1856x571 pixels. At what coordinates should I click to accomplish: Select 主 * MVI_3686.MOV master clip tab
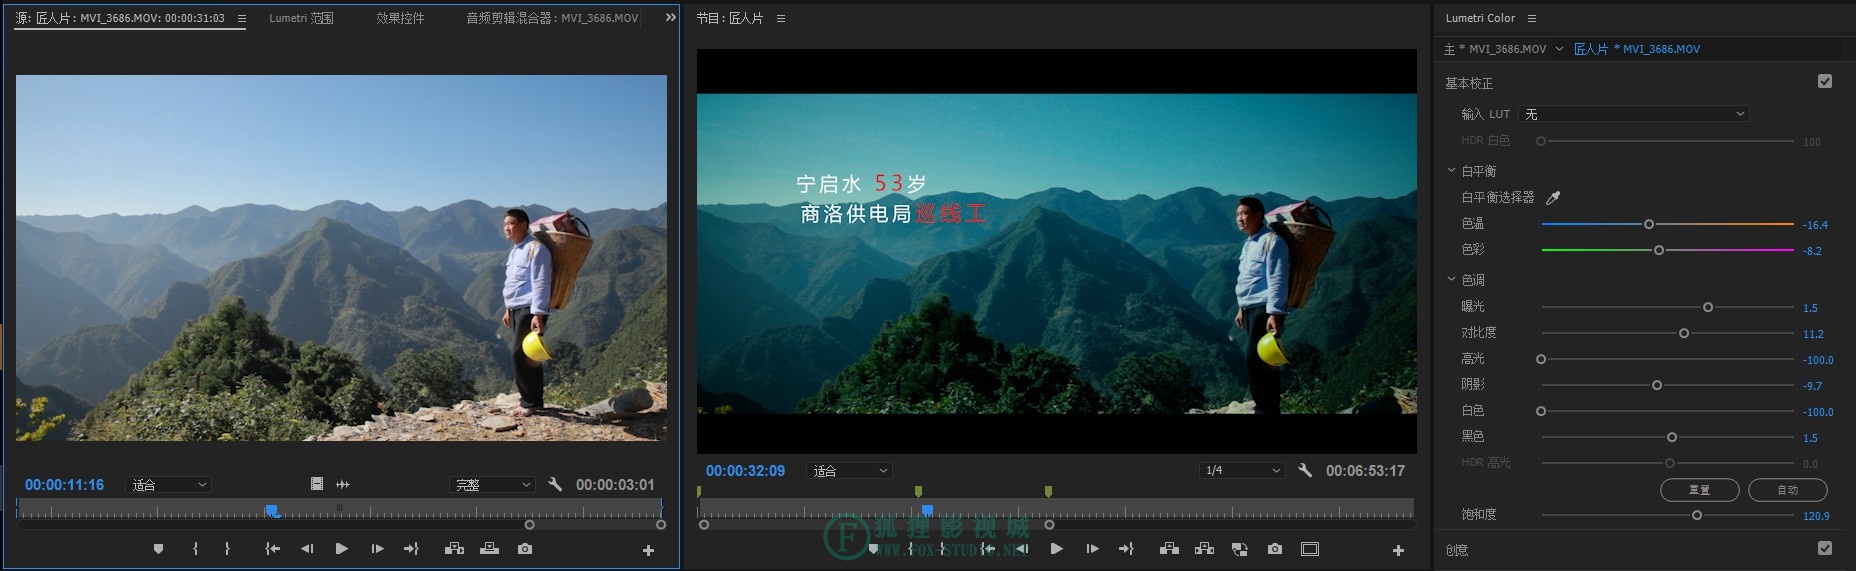click(x=1495, y=49)
